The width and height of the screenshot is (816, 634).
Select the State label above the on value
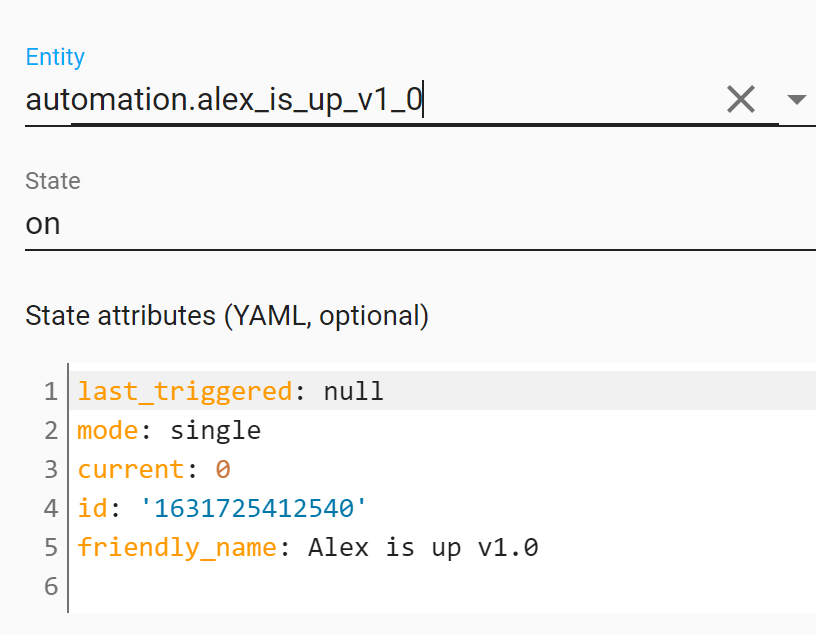tap(52, 181)
